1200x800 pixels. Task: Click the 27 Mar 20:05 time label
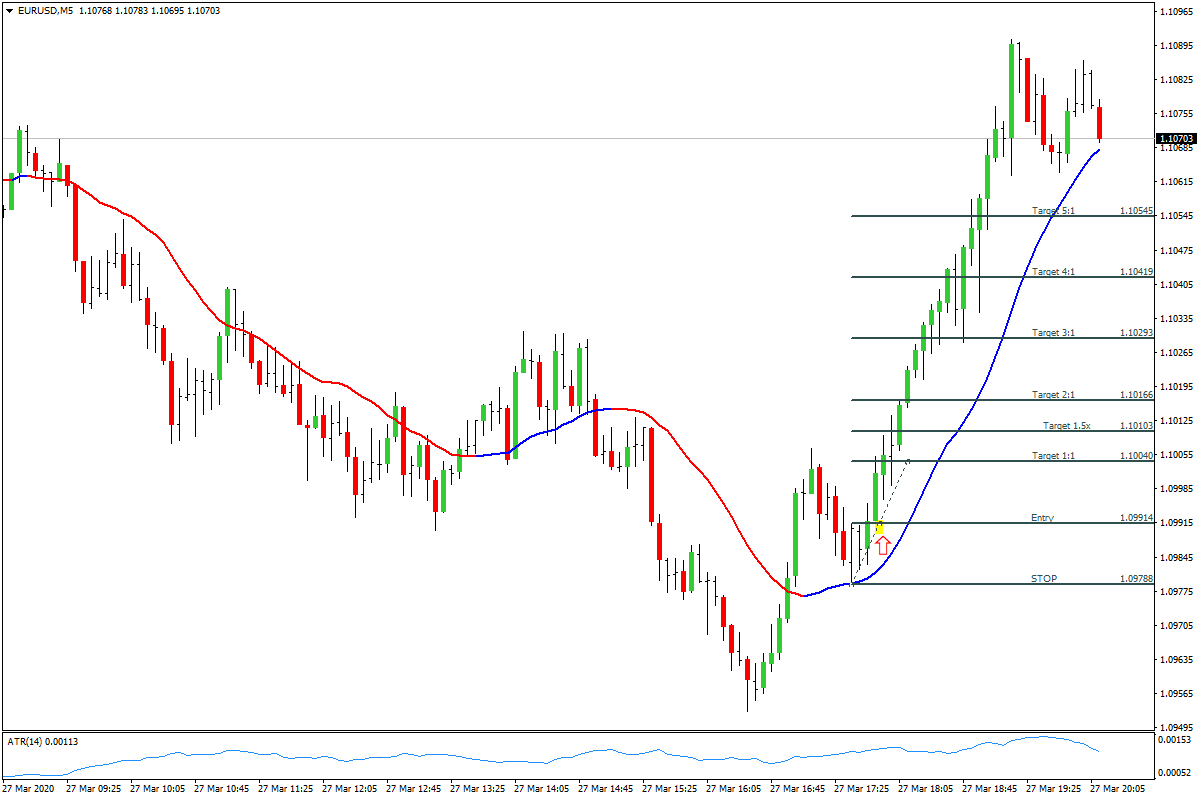point(1118,789)
